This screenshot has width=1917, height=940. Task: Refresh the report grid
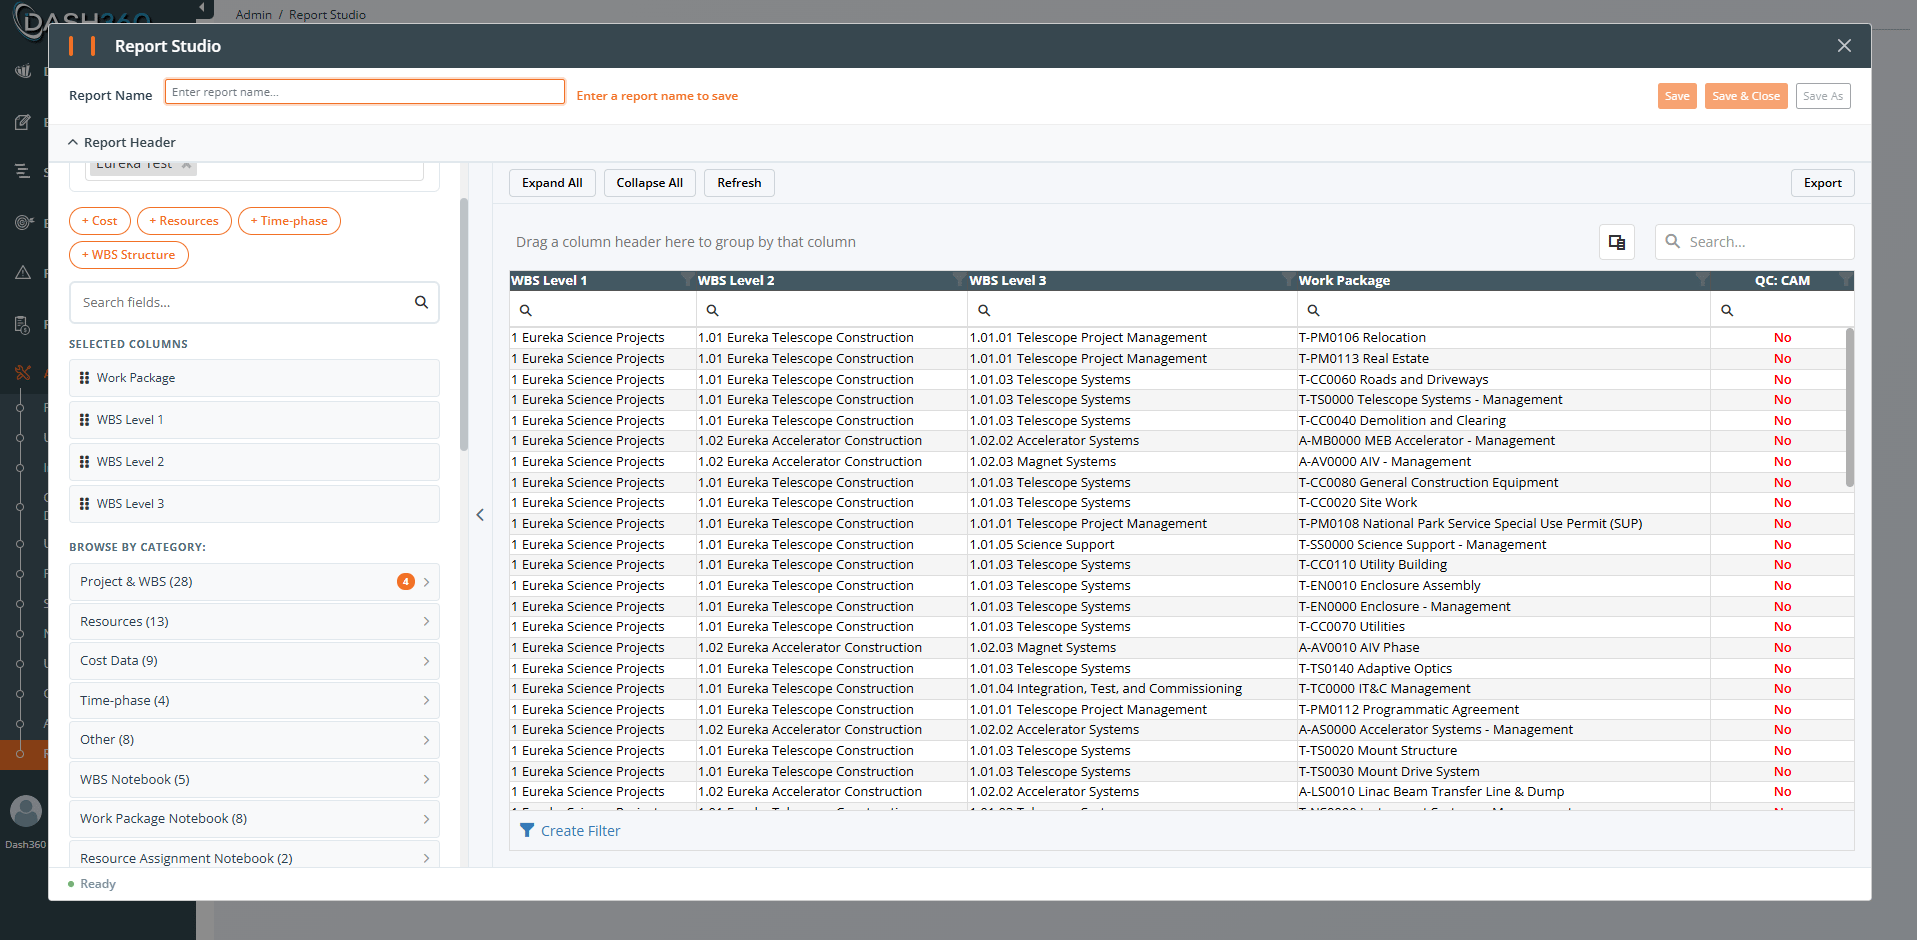coord(739,183)
